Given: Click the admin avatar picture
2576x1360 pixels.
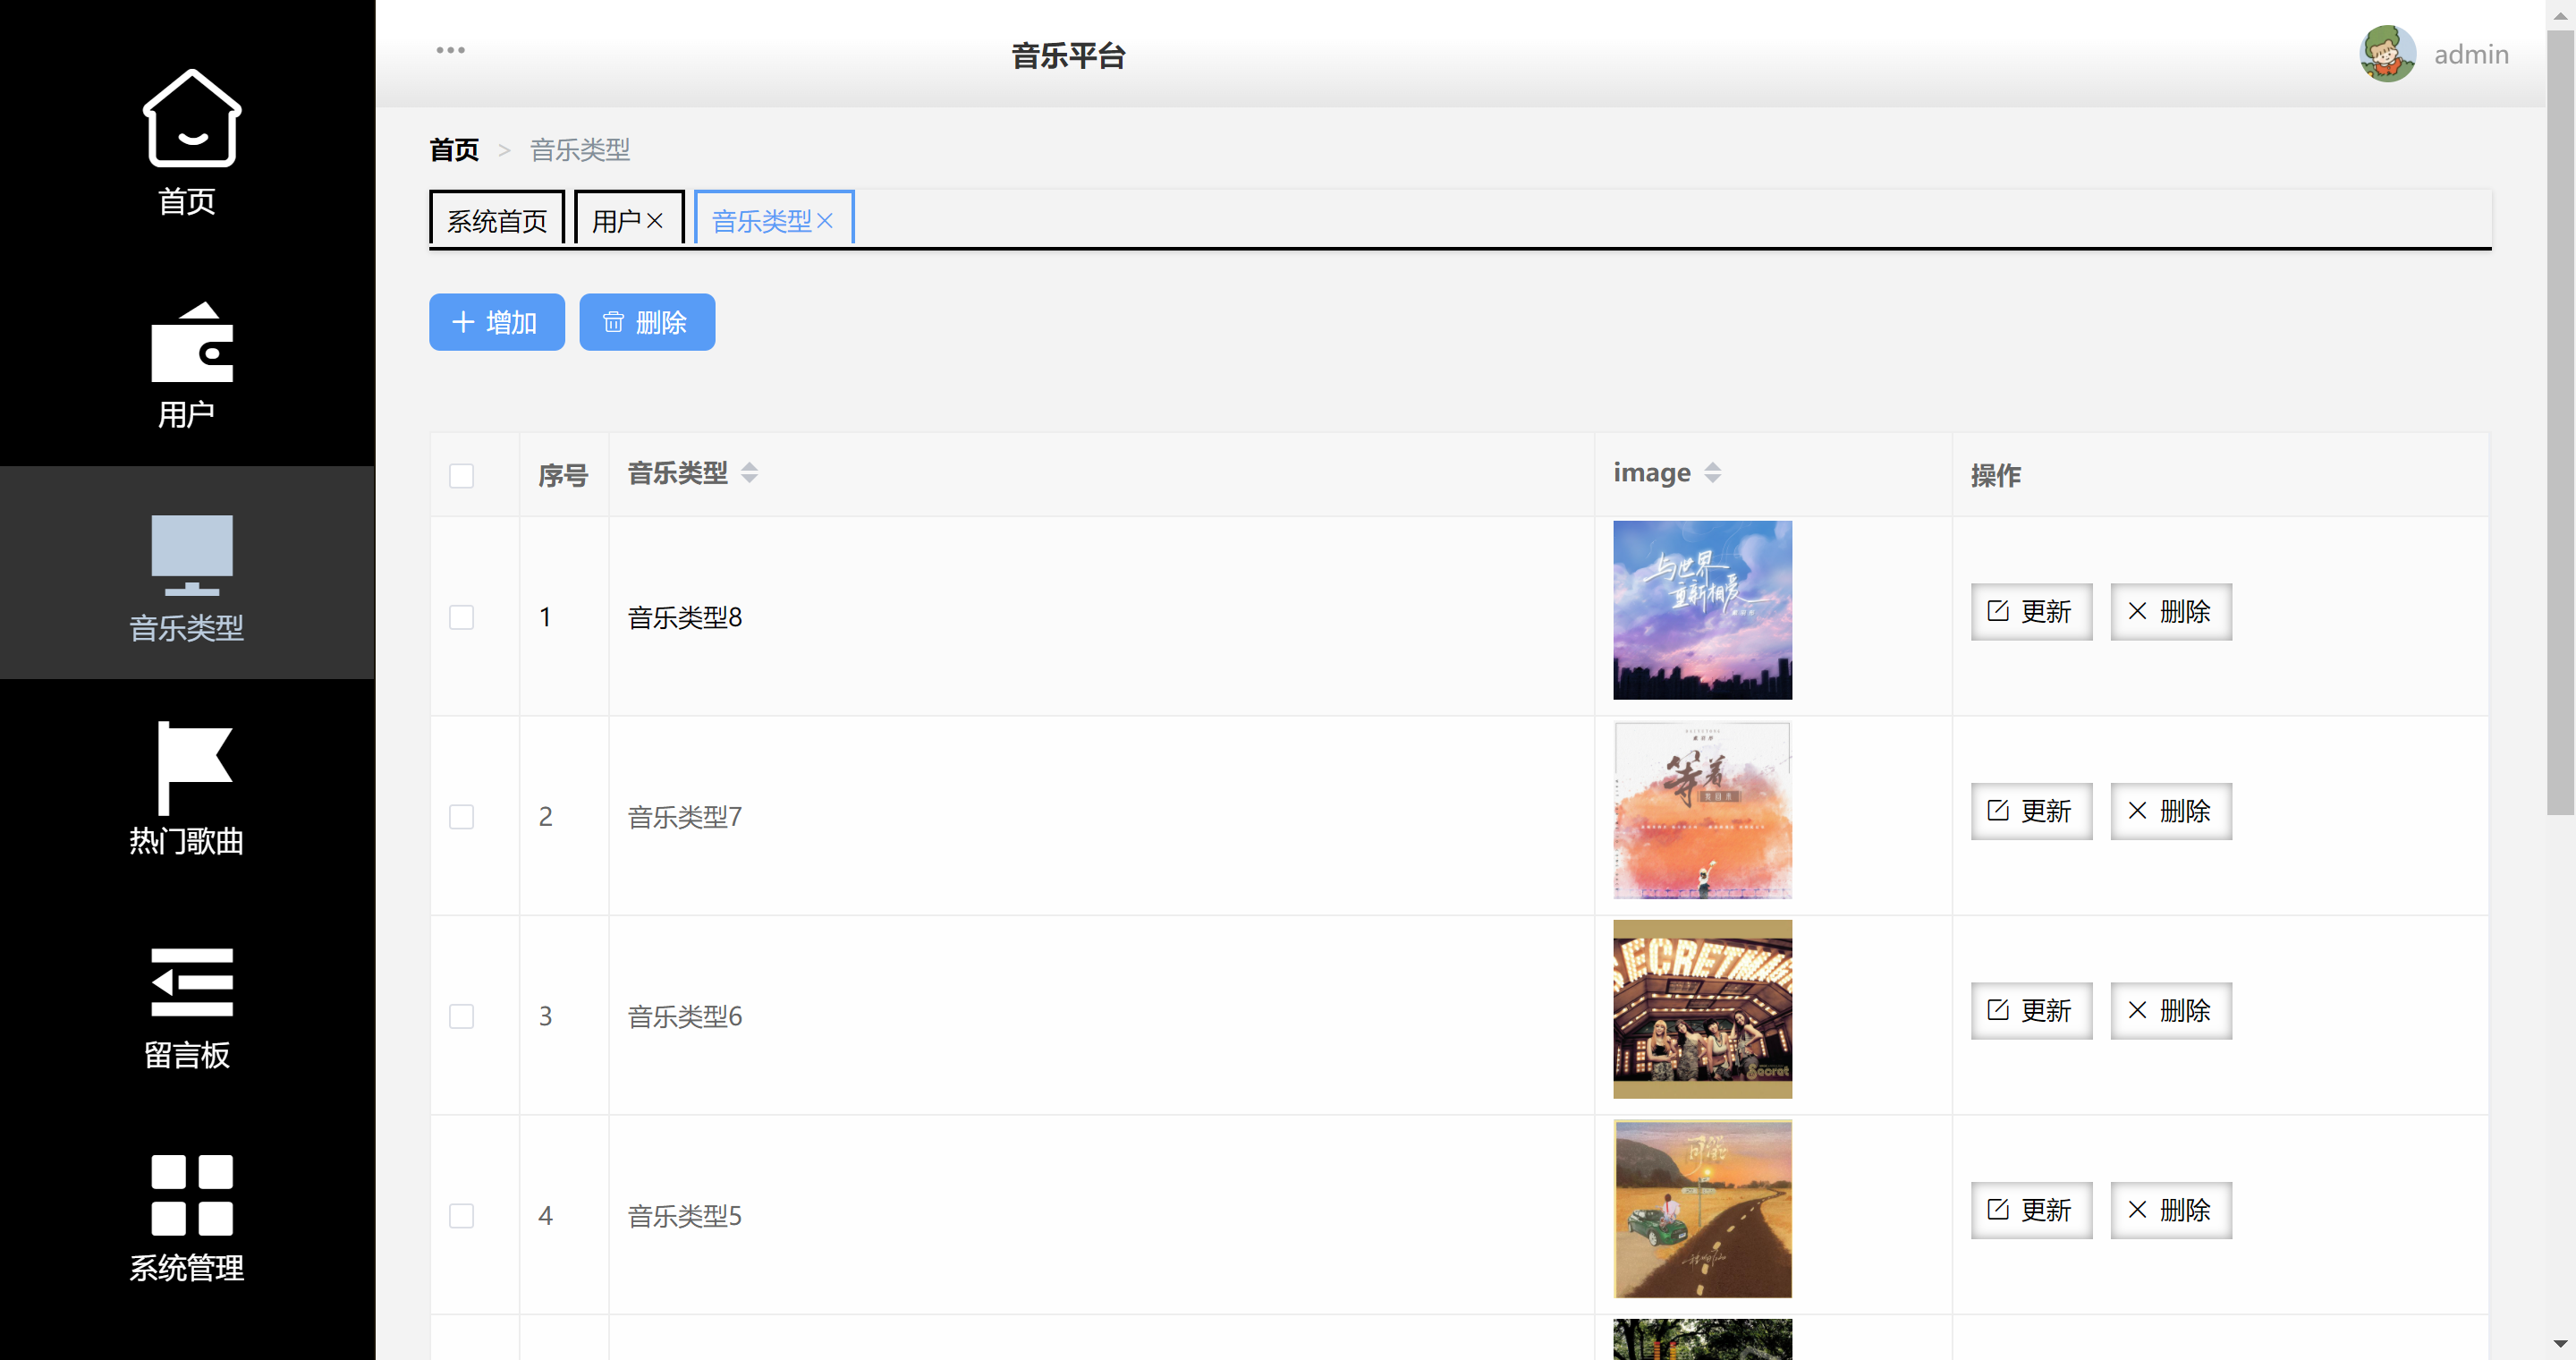Looking at the screenshot, I should pyautogui.click(x=2387, y=54).
